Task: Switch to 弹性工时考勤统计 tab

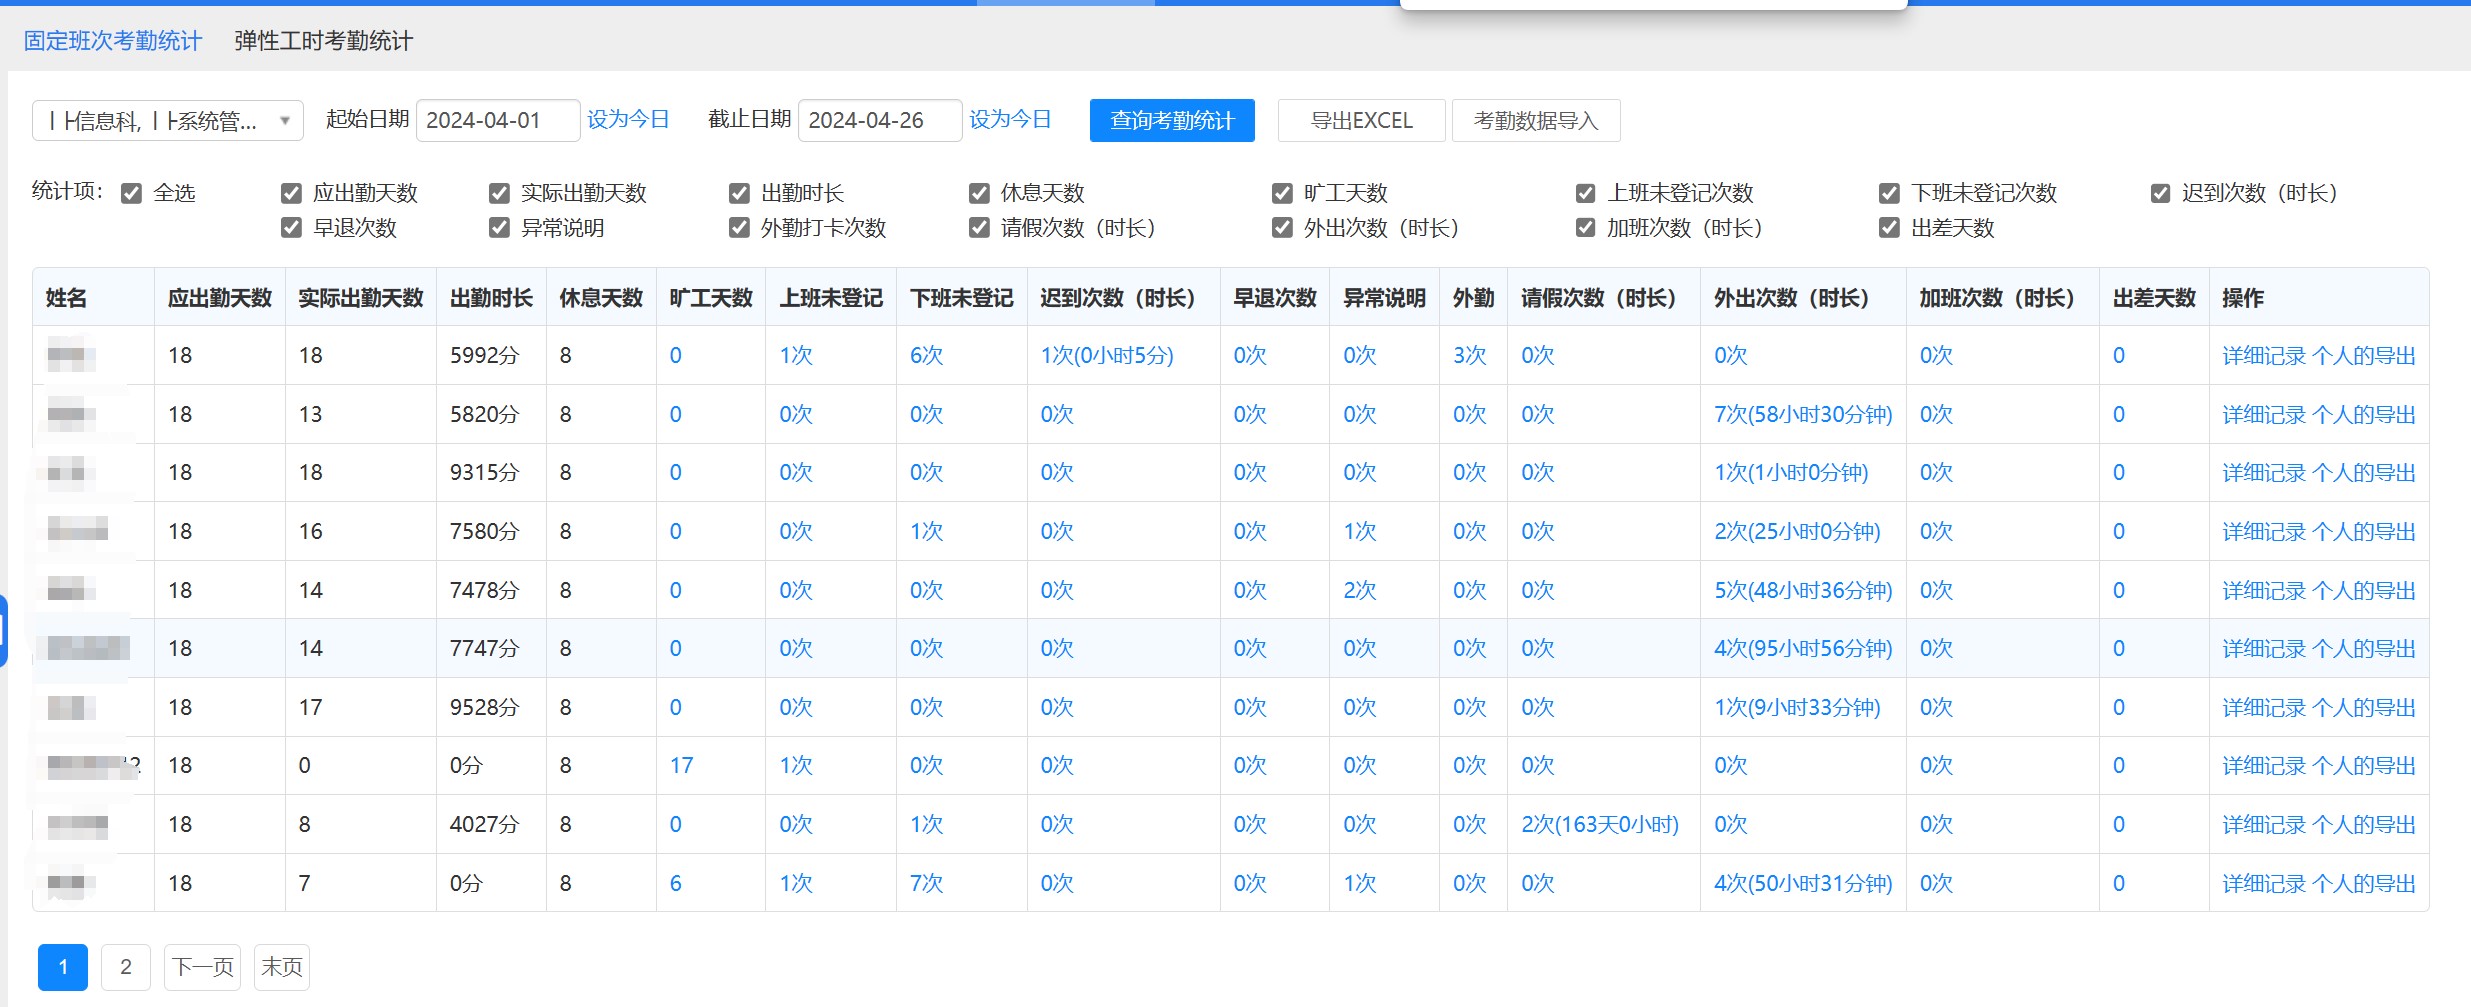Action: [323, 41]
